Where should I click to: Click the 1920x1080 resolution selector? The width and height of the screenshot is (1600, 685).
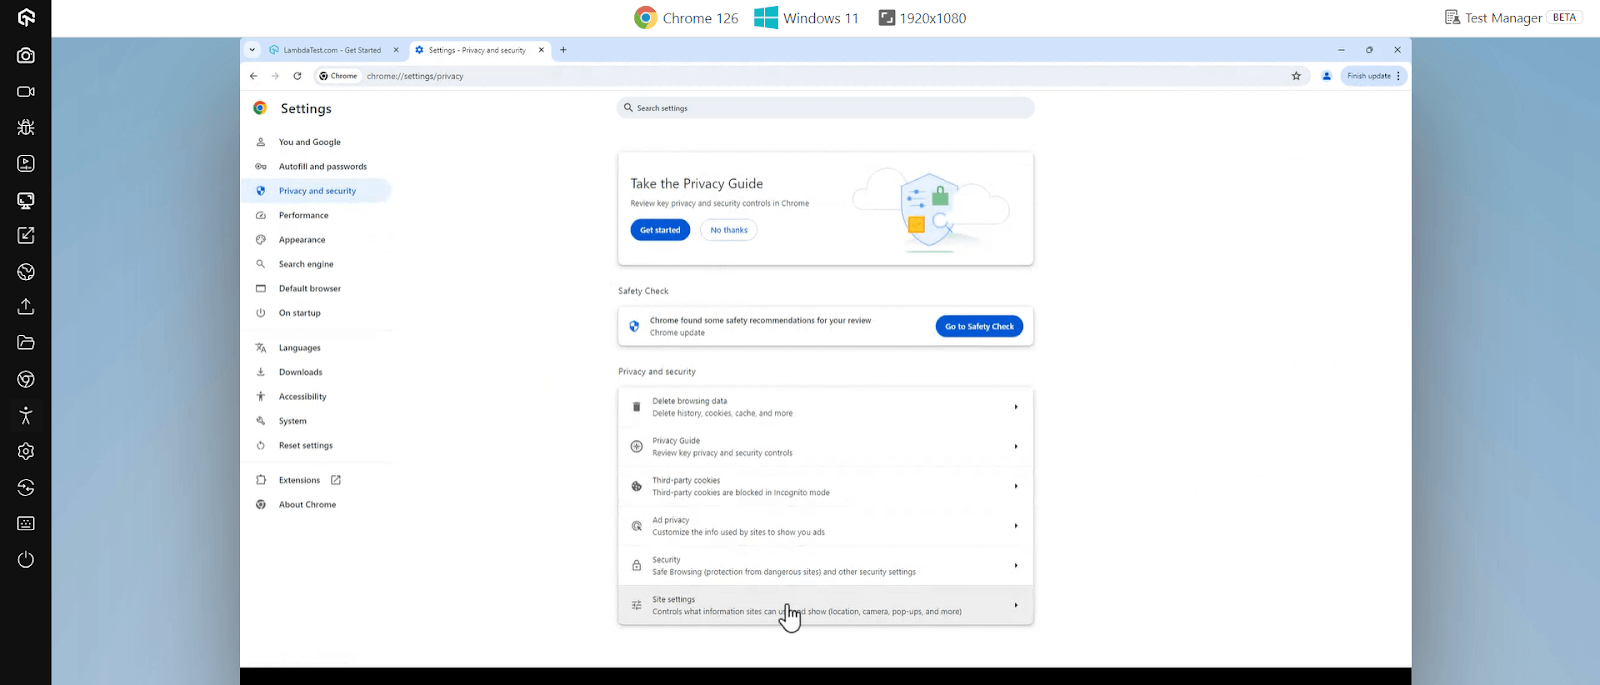coord(922,18)
